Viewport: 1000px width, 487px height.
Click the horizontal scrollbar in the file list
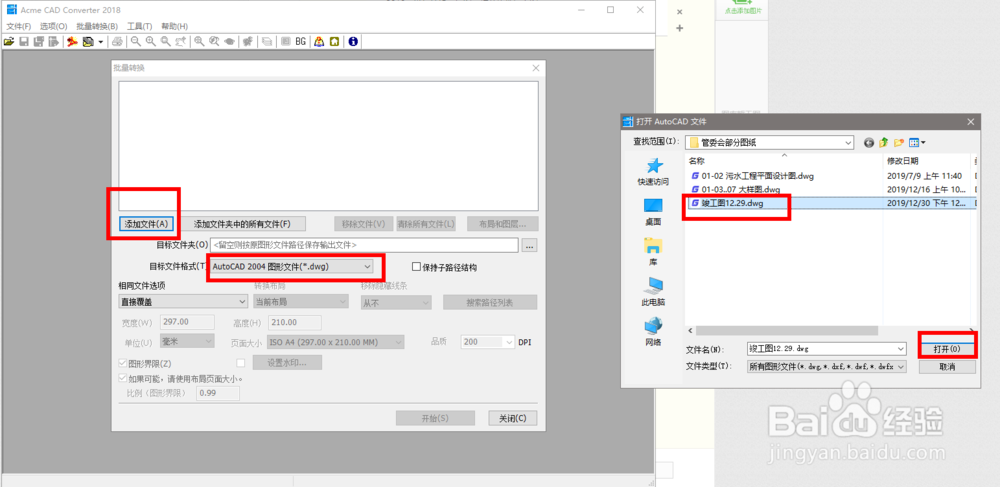click(786, 331)
